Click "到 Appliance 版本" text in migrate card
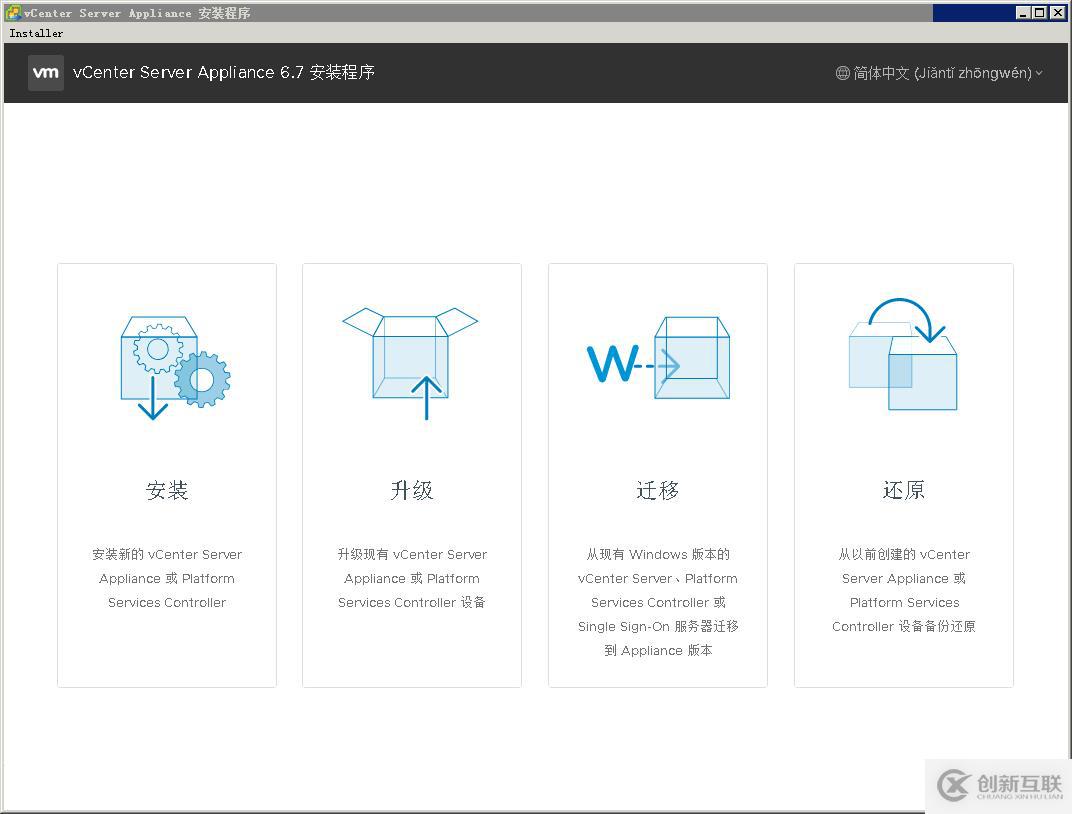 [x=658, y=650]
